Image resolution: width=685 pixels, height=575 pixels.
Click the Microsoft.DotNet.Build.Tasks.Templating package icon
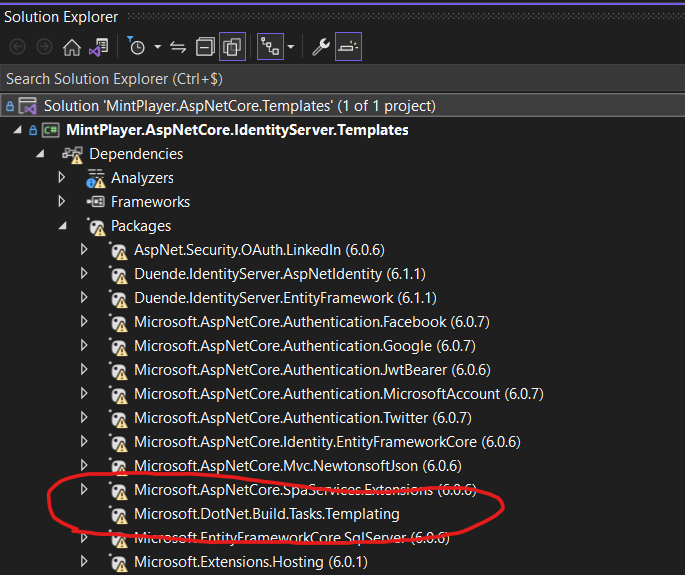click(x=118, y=515)
